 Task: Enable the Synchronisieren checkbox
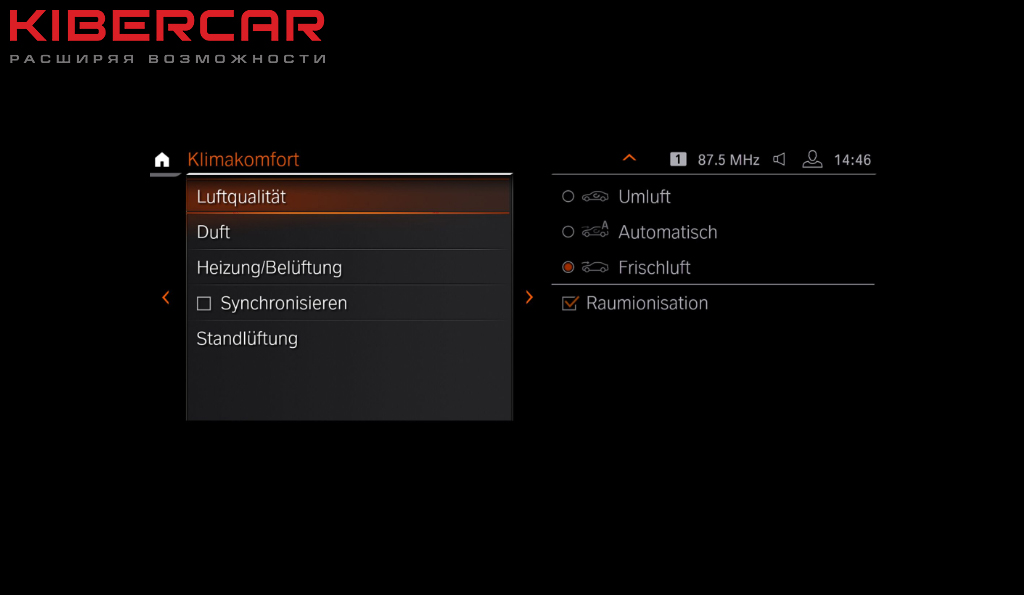click(204, 304)
